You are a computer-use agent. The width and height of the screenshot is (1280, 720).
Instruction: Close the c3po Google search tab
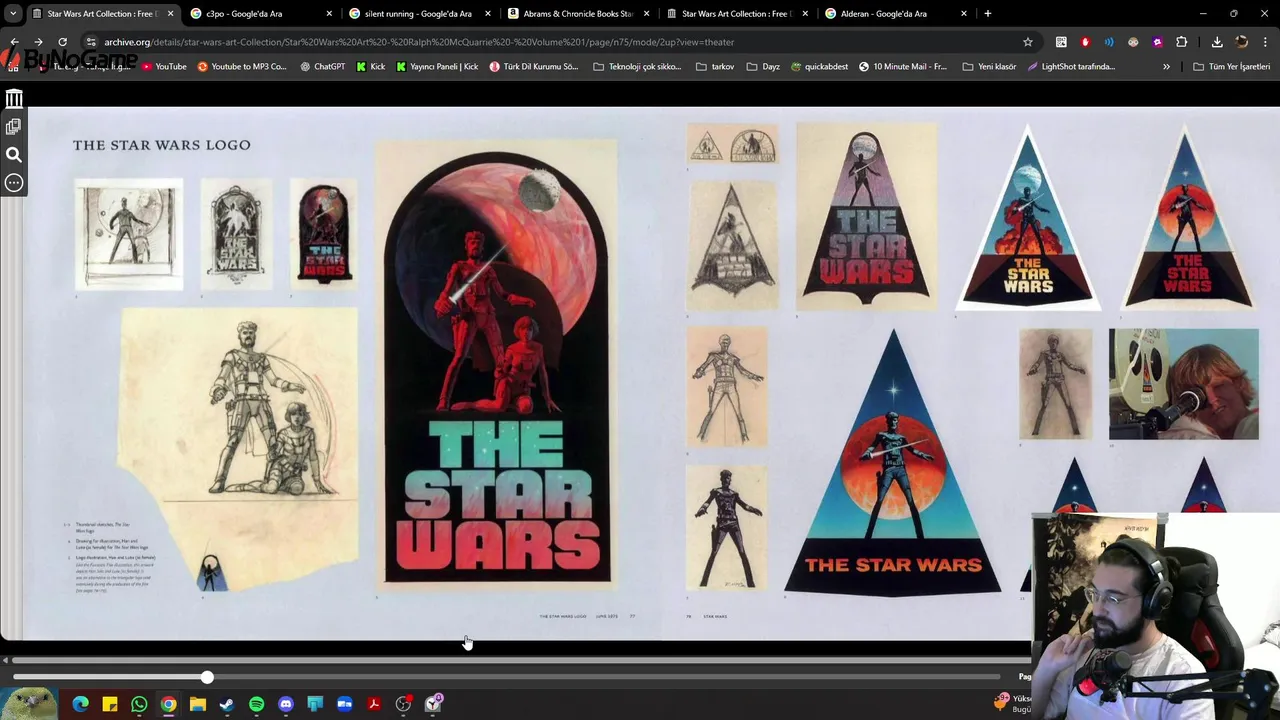pyautogui.click(x=328, y=14)
